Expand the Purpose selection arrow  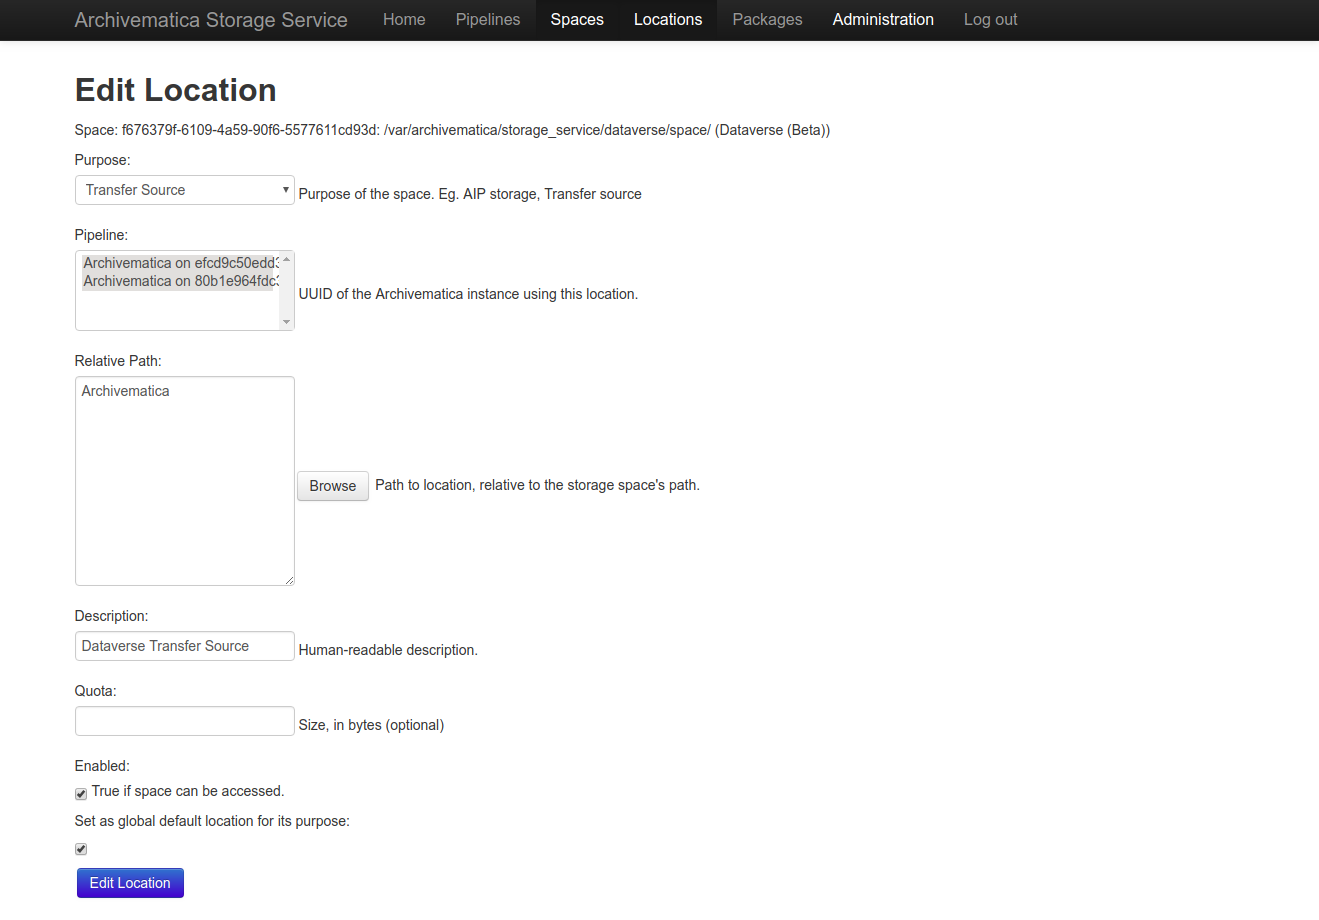click(285, 189)
